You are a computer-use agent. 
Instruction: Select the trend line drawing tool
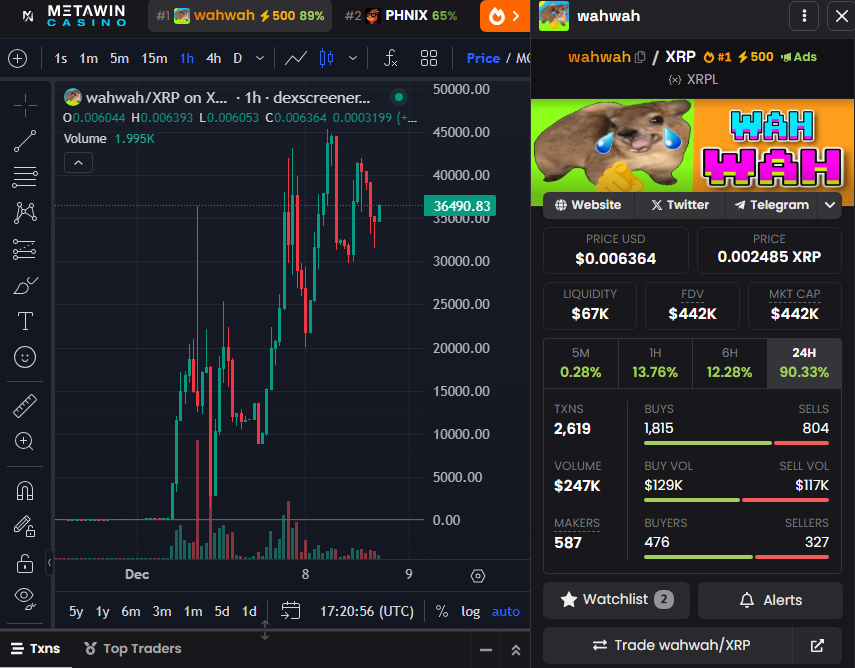25,141
